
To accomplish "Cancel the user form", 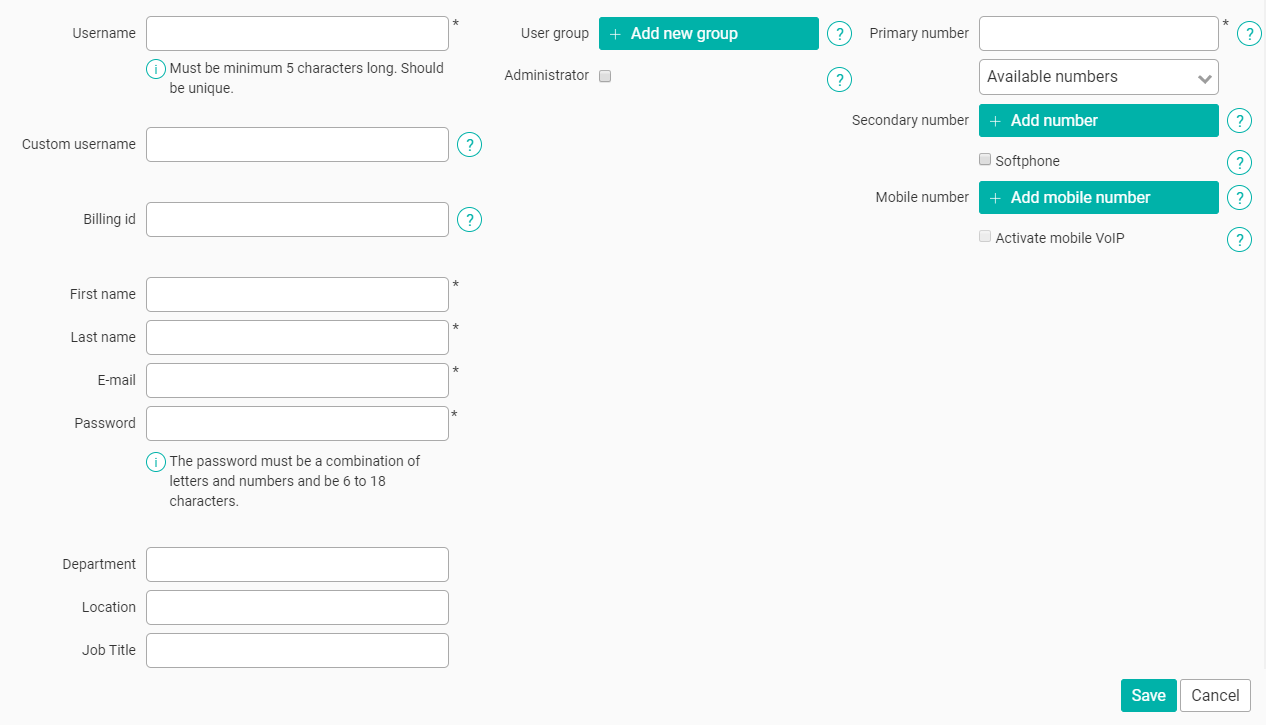I will (1215, 696).
